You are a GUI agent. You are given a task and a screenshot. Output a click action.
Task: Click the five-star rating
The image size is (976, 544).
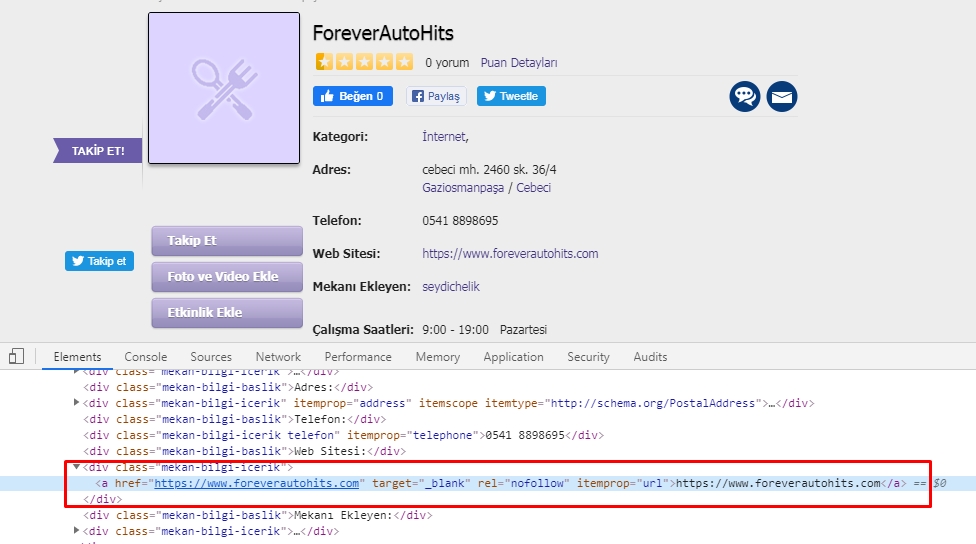point(364,62)
